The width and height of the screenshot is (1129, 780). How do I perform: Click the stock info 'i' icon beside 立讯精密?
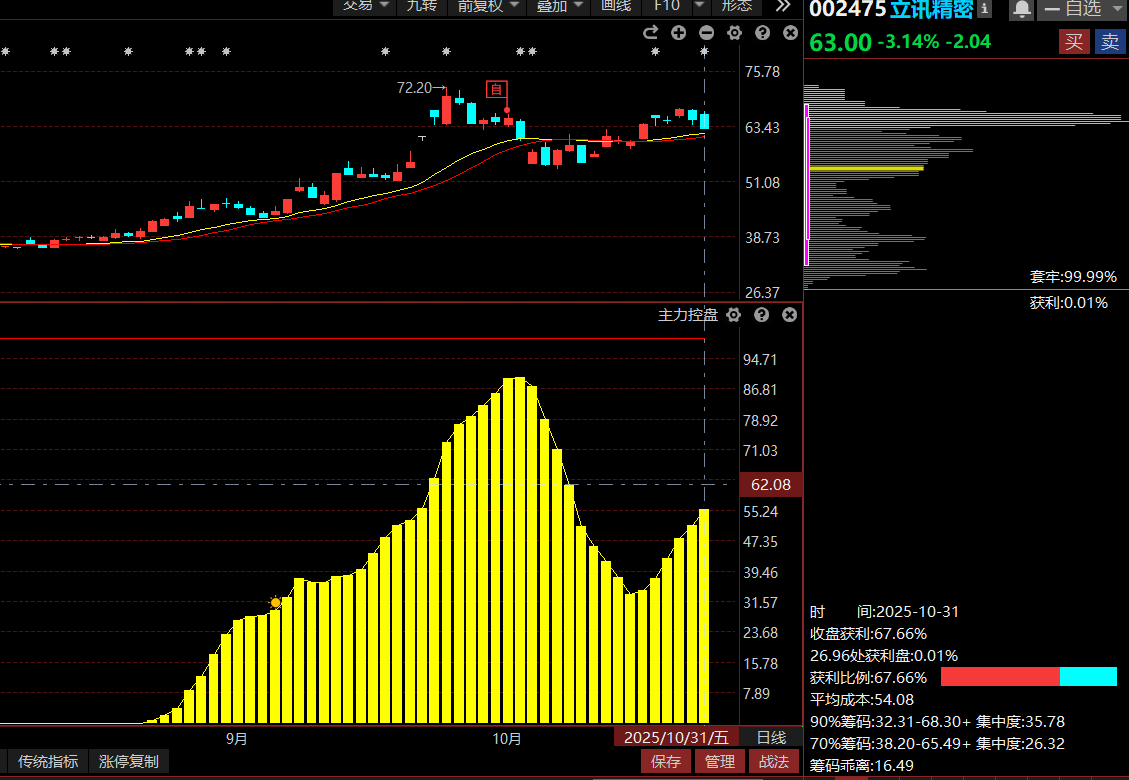coord(985,9)
